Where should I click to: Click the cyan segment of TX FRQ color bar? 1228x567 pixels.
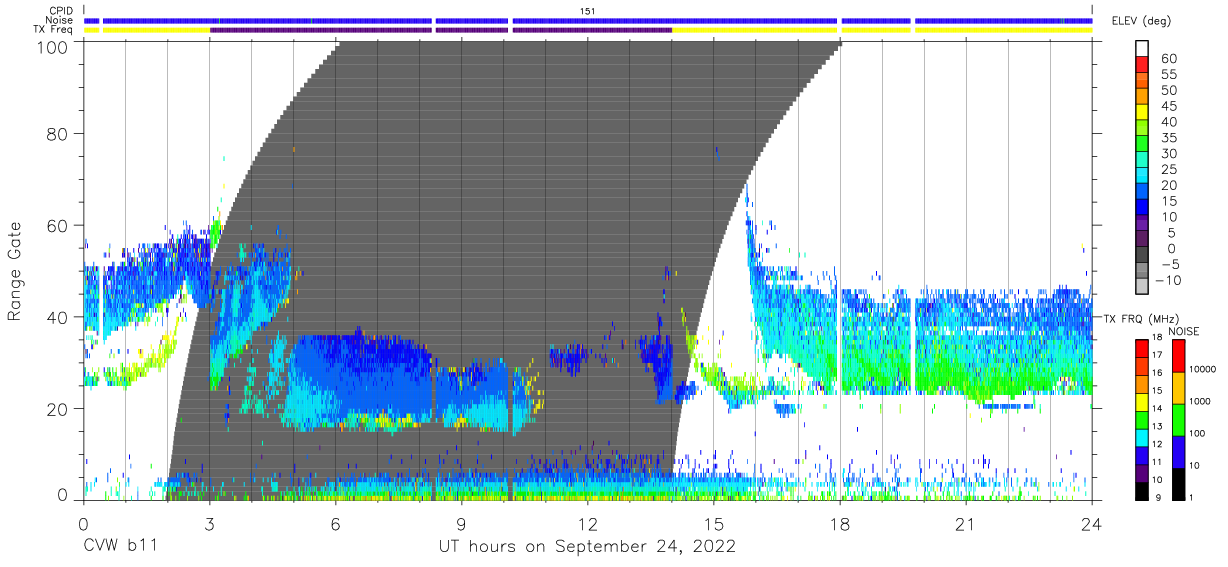coord(1142,437)
